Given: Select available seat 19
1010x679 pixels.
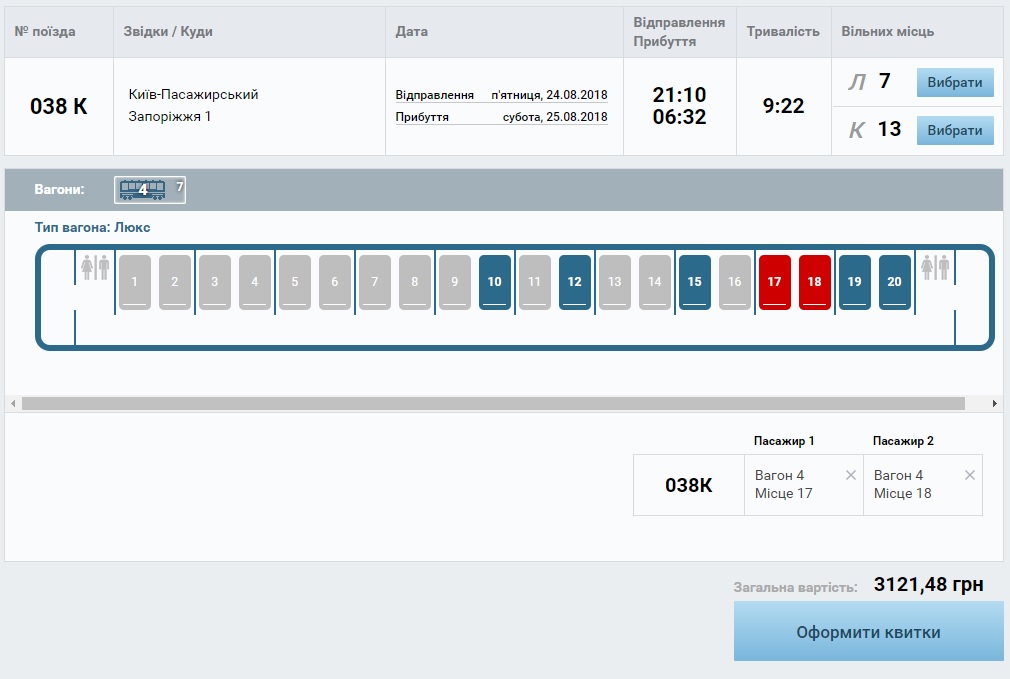Looking at the screenshot, I should click(854, 282).
